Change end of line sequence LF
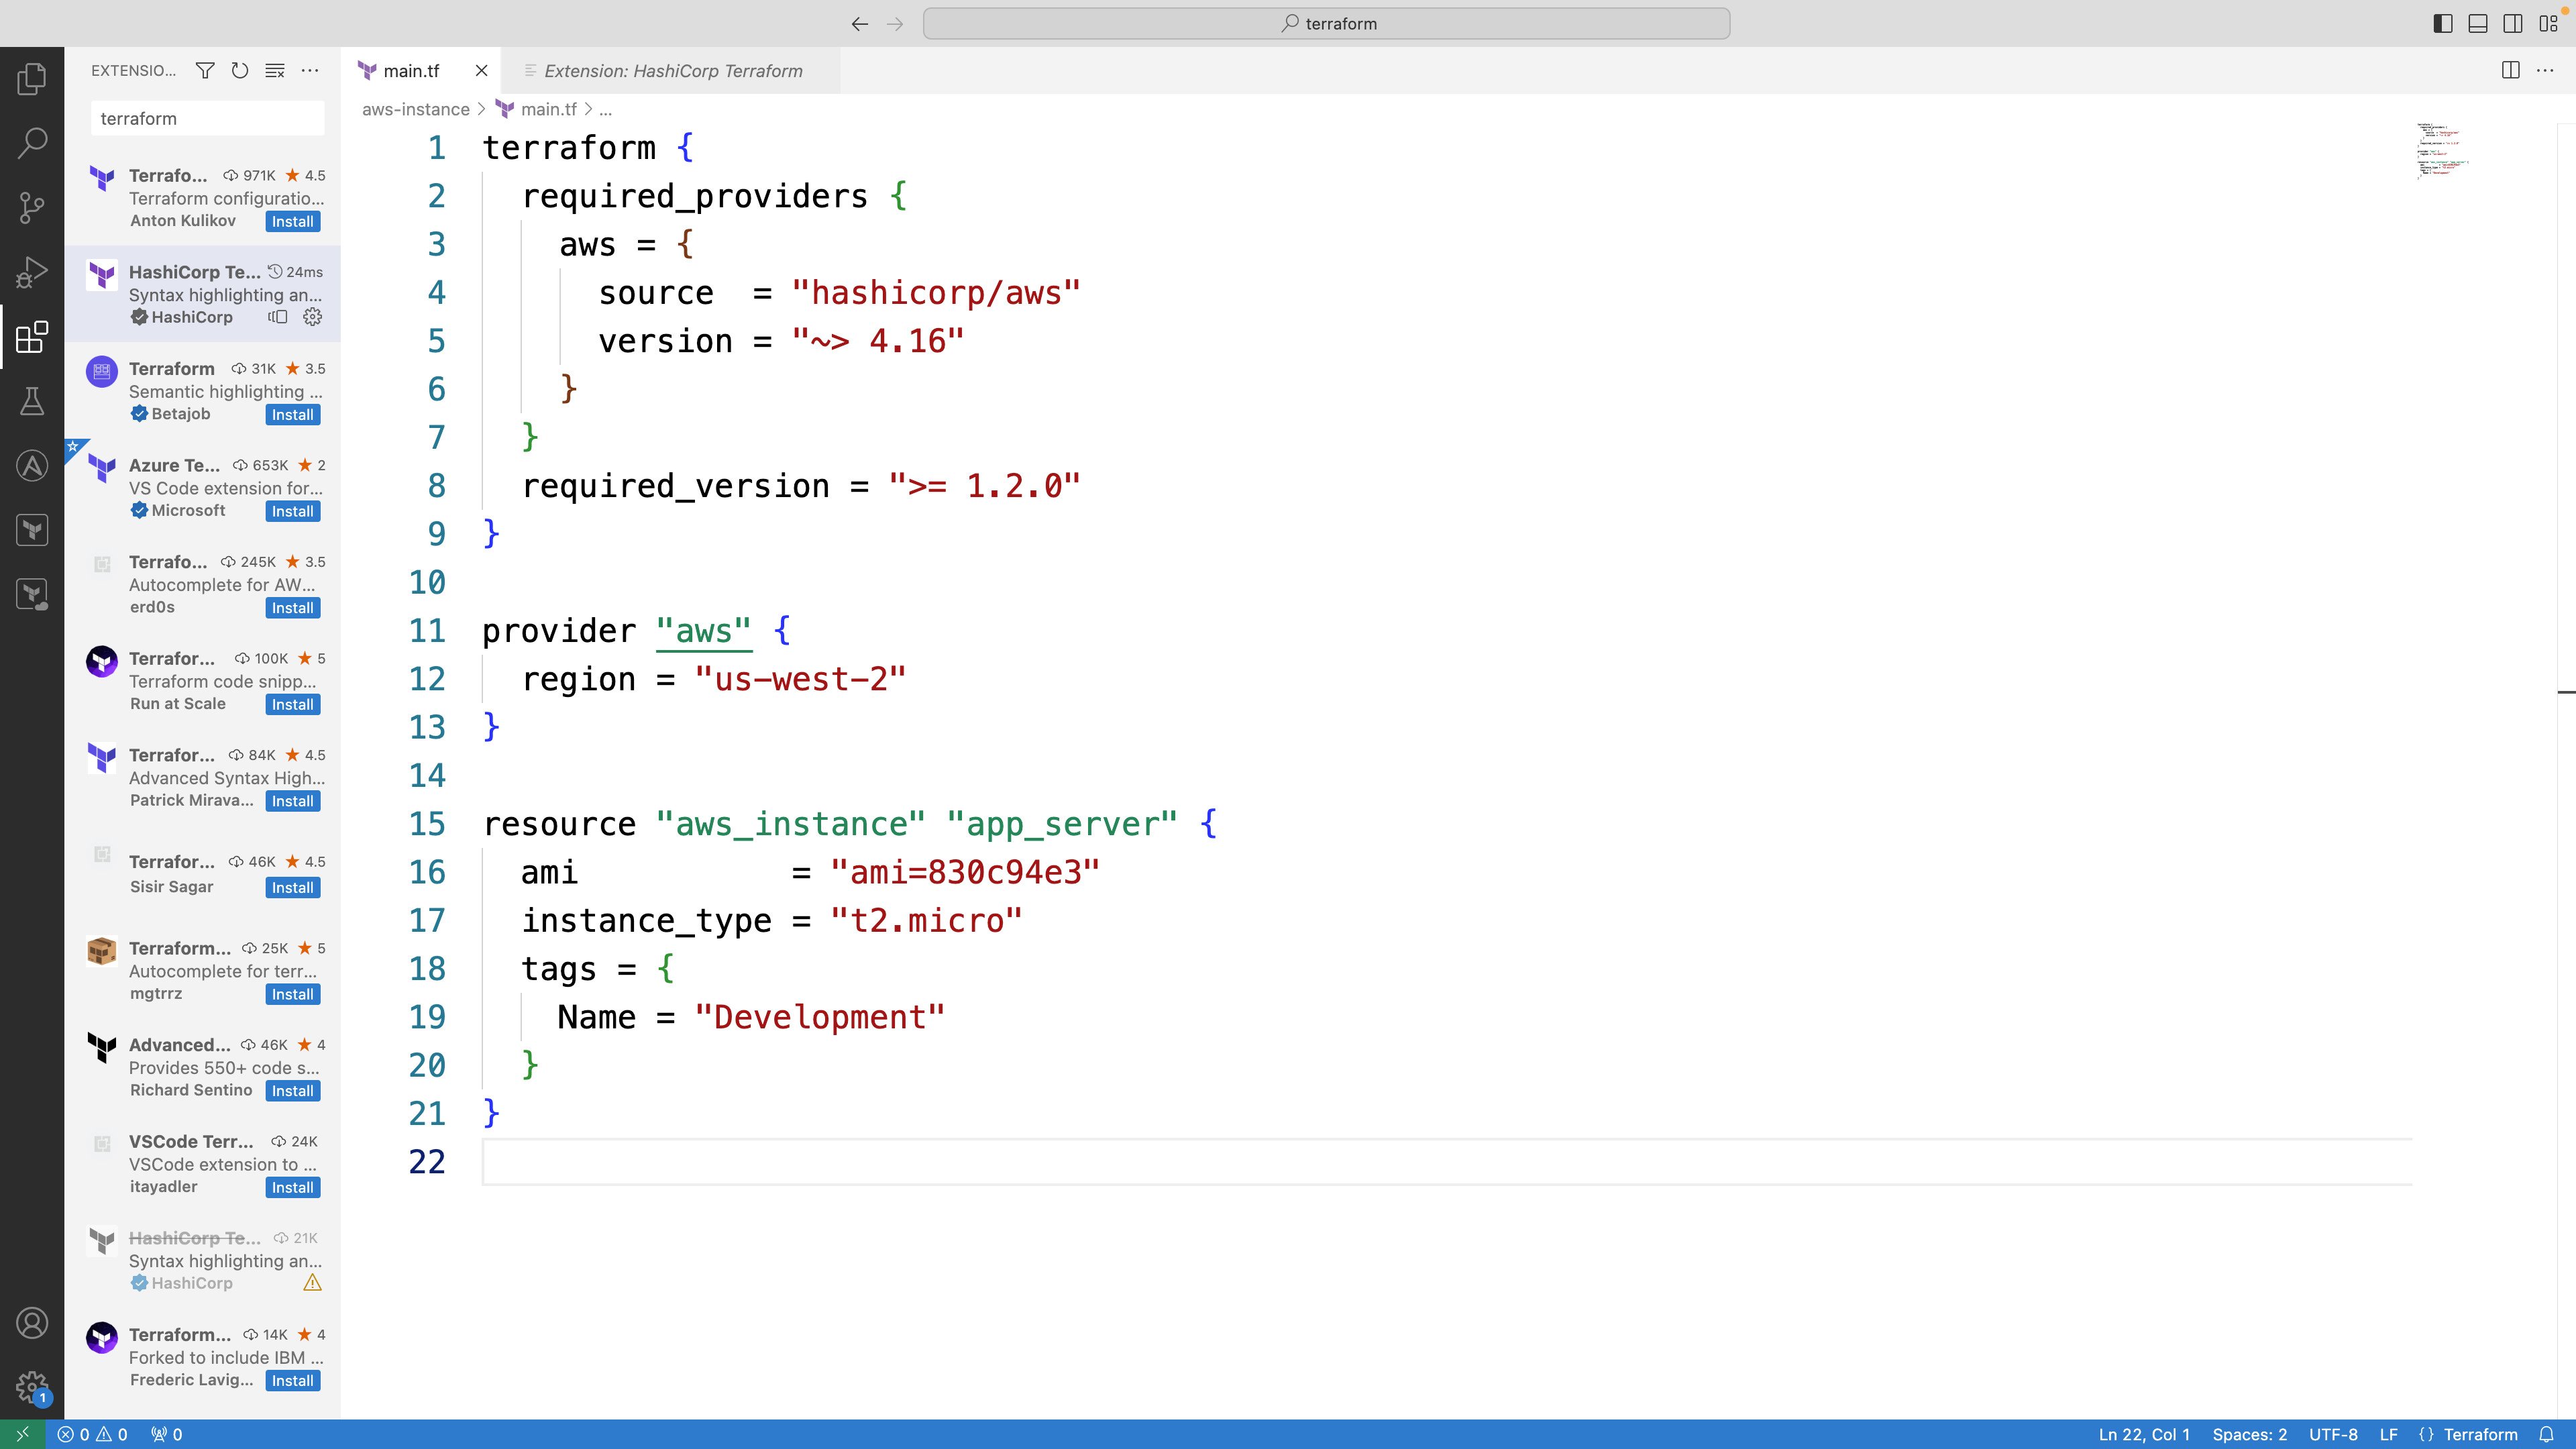Image resolution: width=2576 pixels, height=1449 pixels. click(2388, 1434)
